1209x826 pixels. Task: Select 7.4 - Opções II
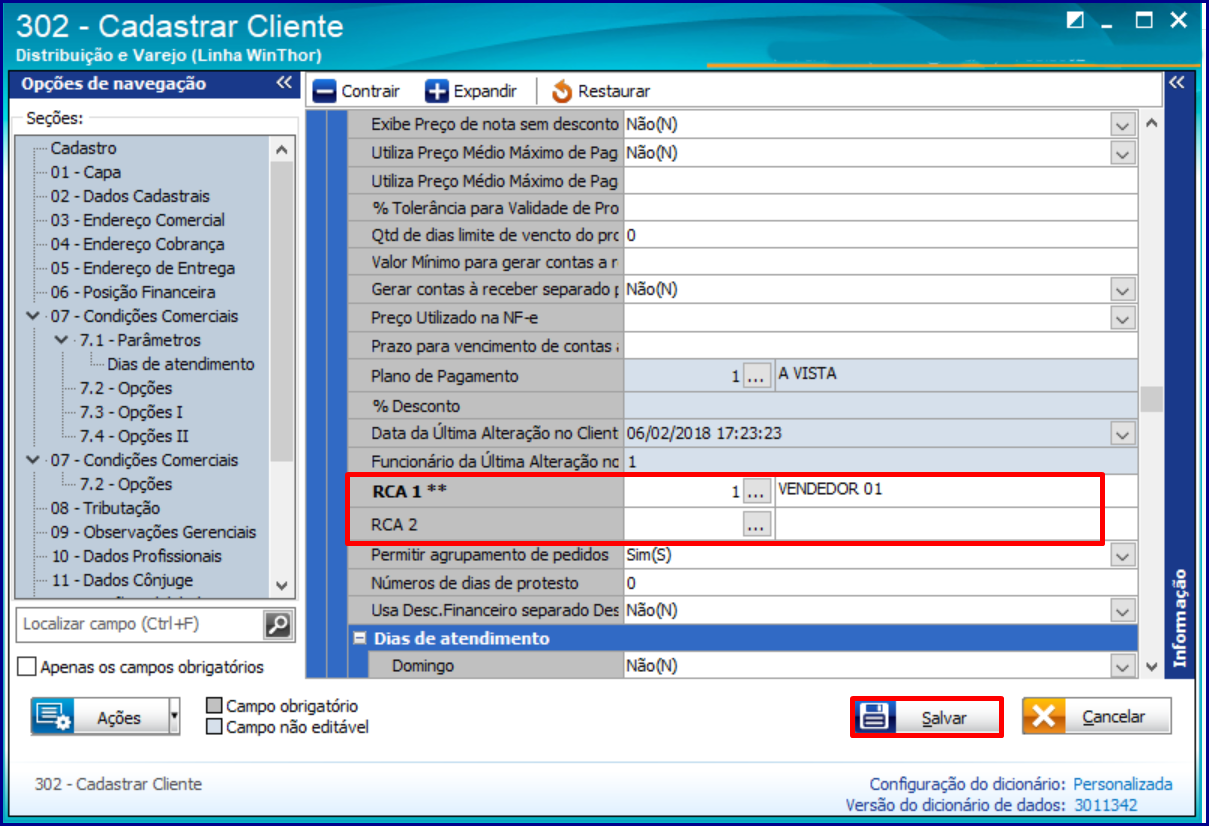(134, 436)
